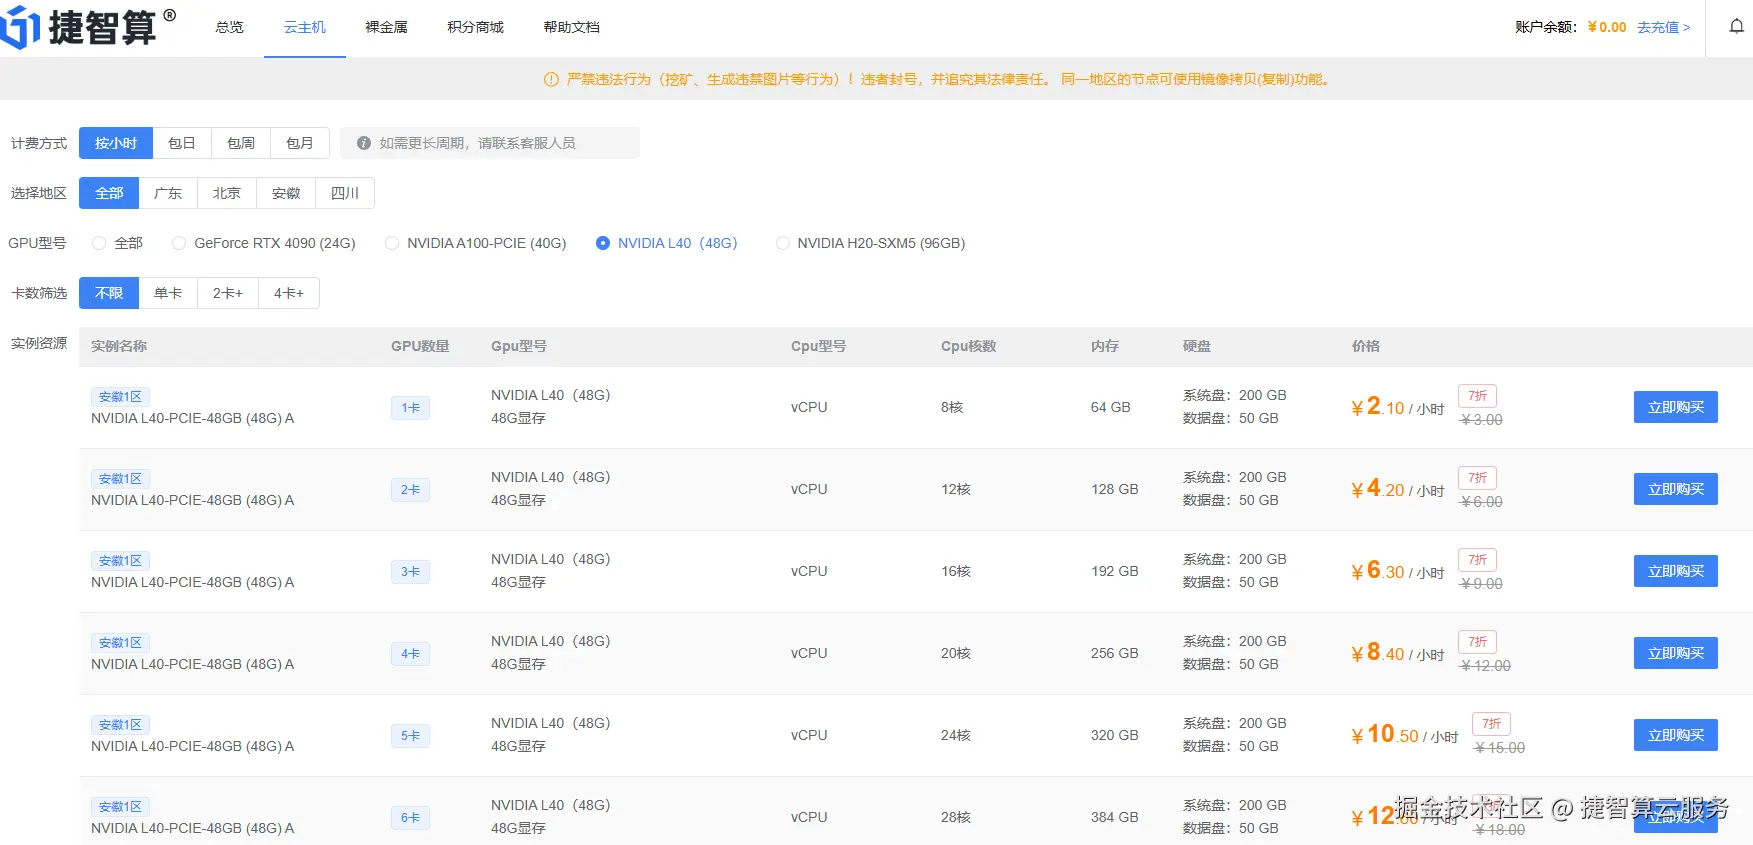Select 包月 billing
Image resolution: width=1753 pixels, height=845 pixels.
pyautogui.click(x=300, y=143)
